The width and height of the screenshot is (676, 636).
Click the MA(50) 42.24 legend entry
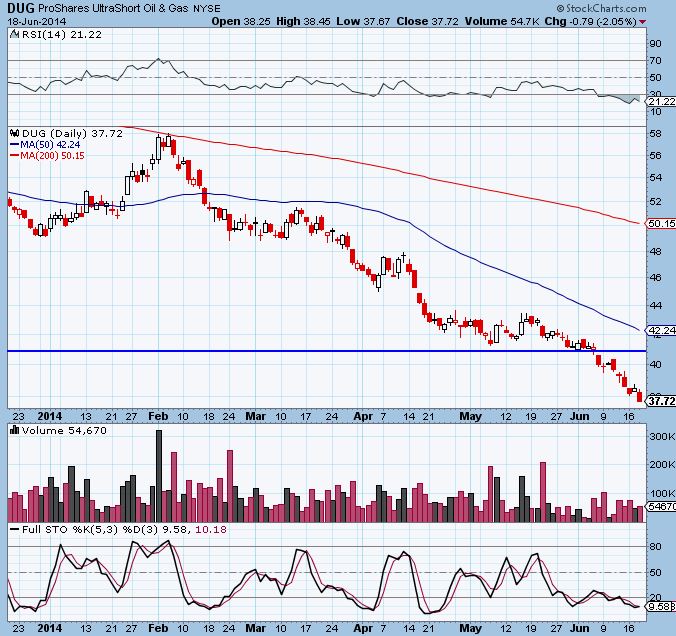(45, 144)
